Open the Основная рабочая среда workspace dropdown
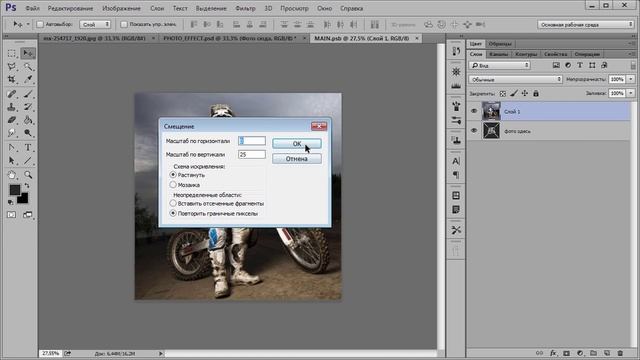Image resolution: width=640 pixels, height=360 pixels. pos(585,24)
